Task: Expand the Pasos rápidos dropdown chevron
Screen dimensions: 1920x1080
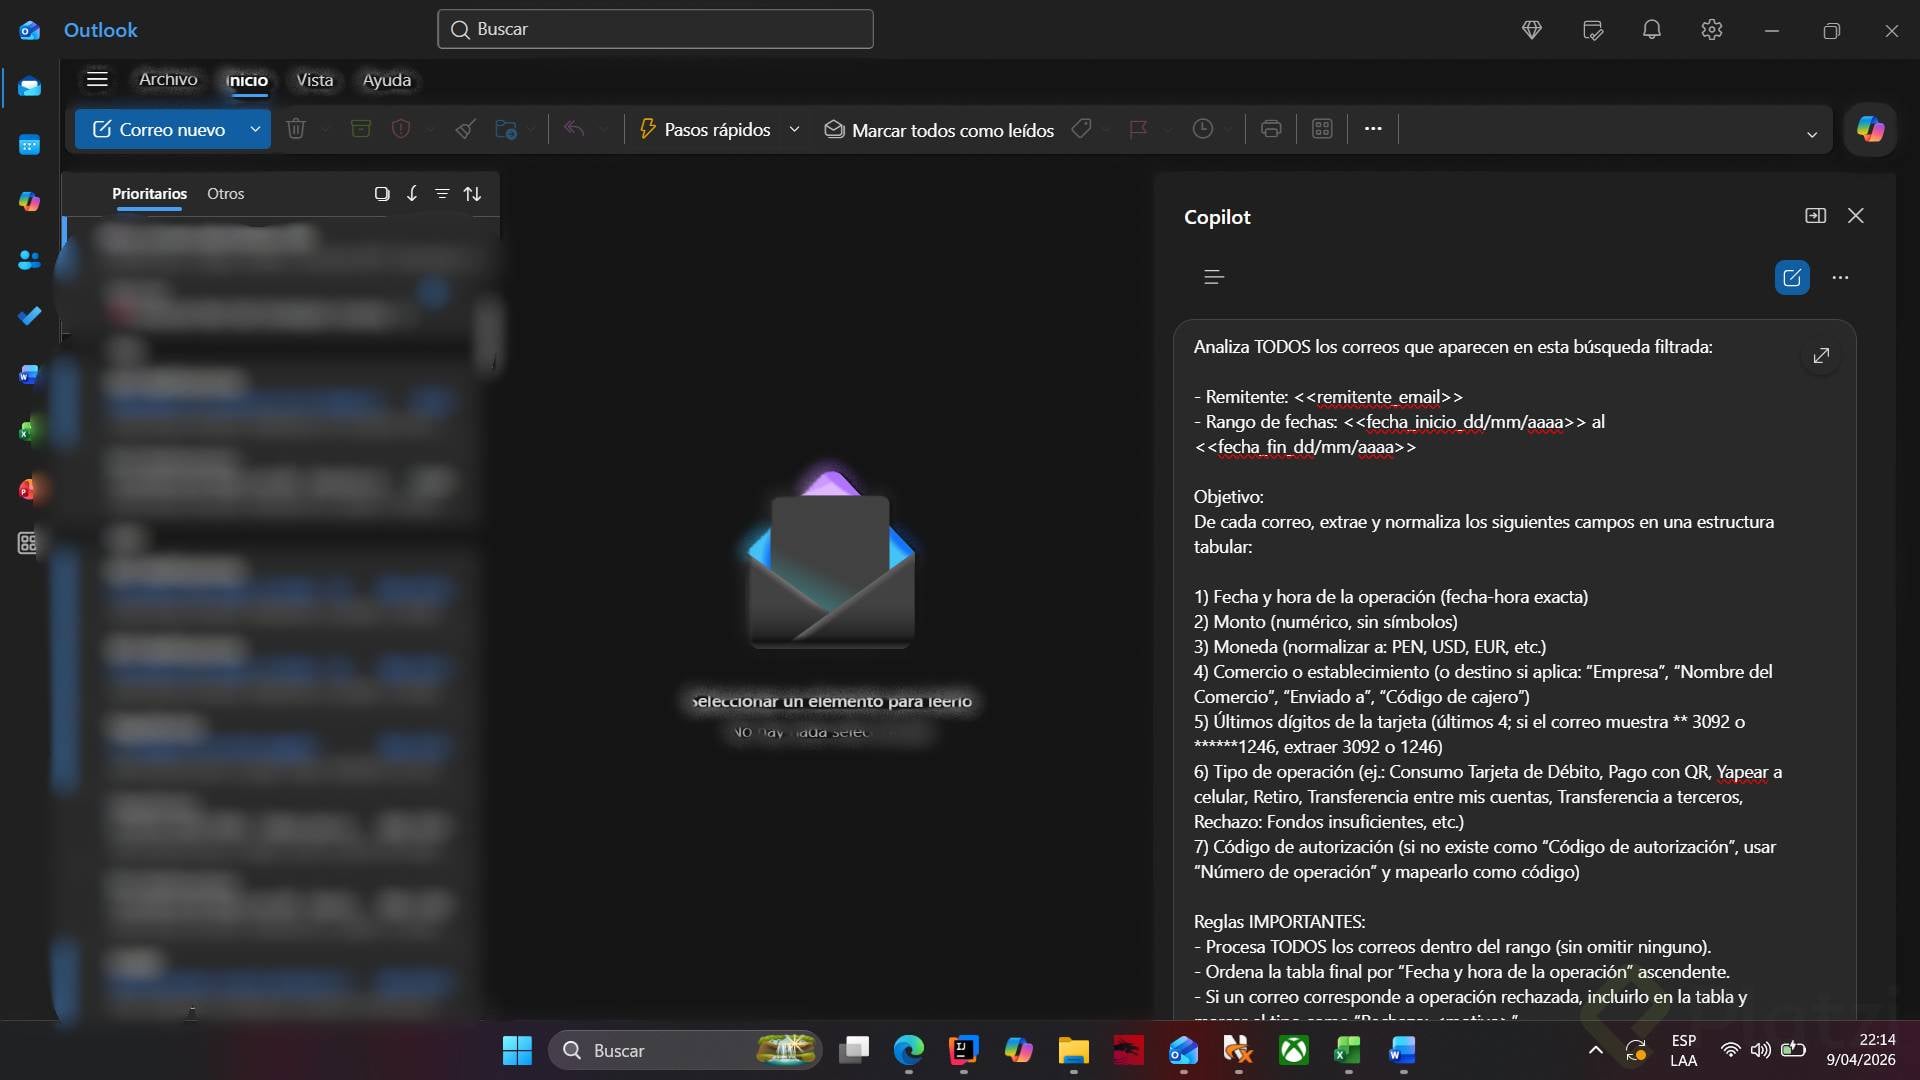Action: pyautogui.click(x=794, y=129)
